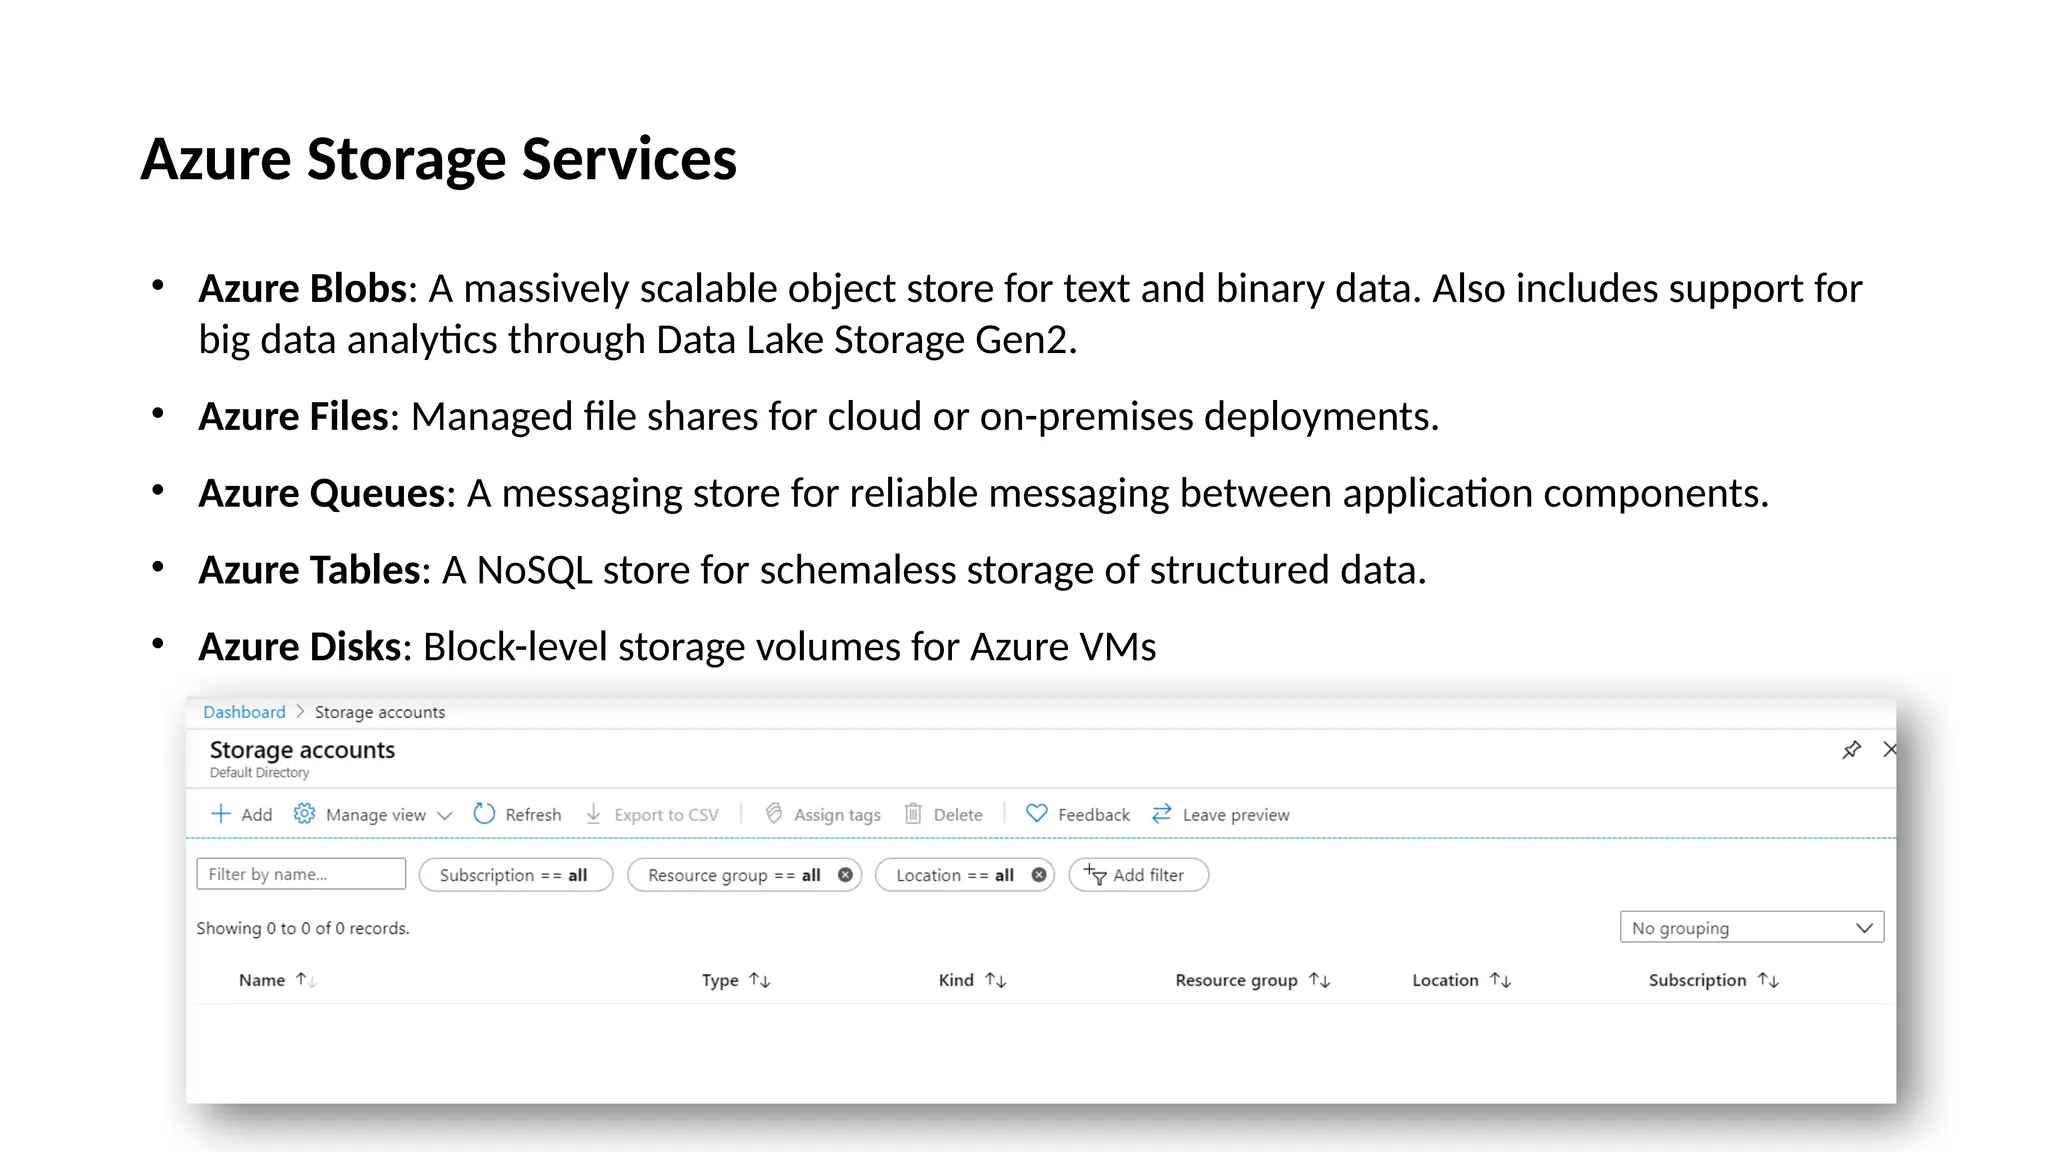Click the Default Directory subtitle
The height and width of the screenshot is (1152, 2048).
259,773
